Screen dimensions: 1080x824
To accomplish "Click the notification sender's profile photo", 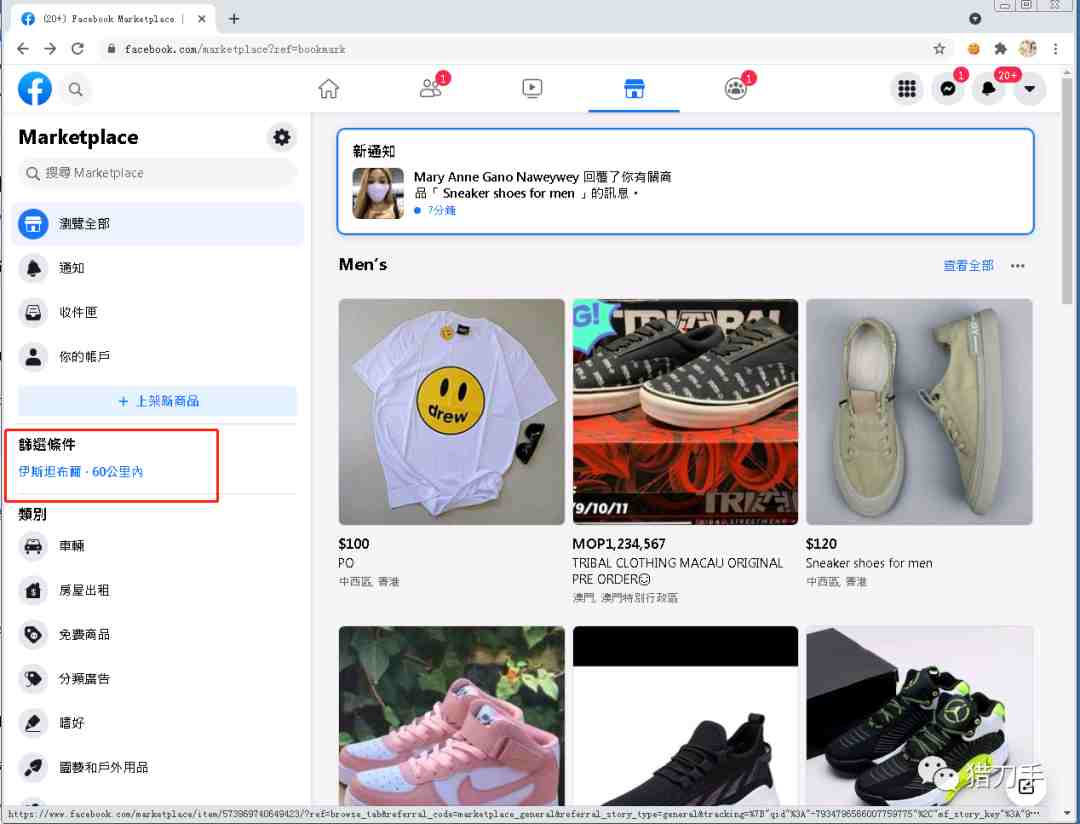I will point(378,194).
